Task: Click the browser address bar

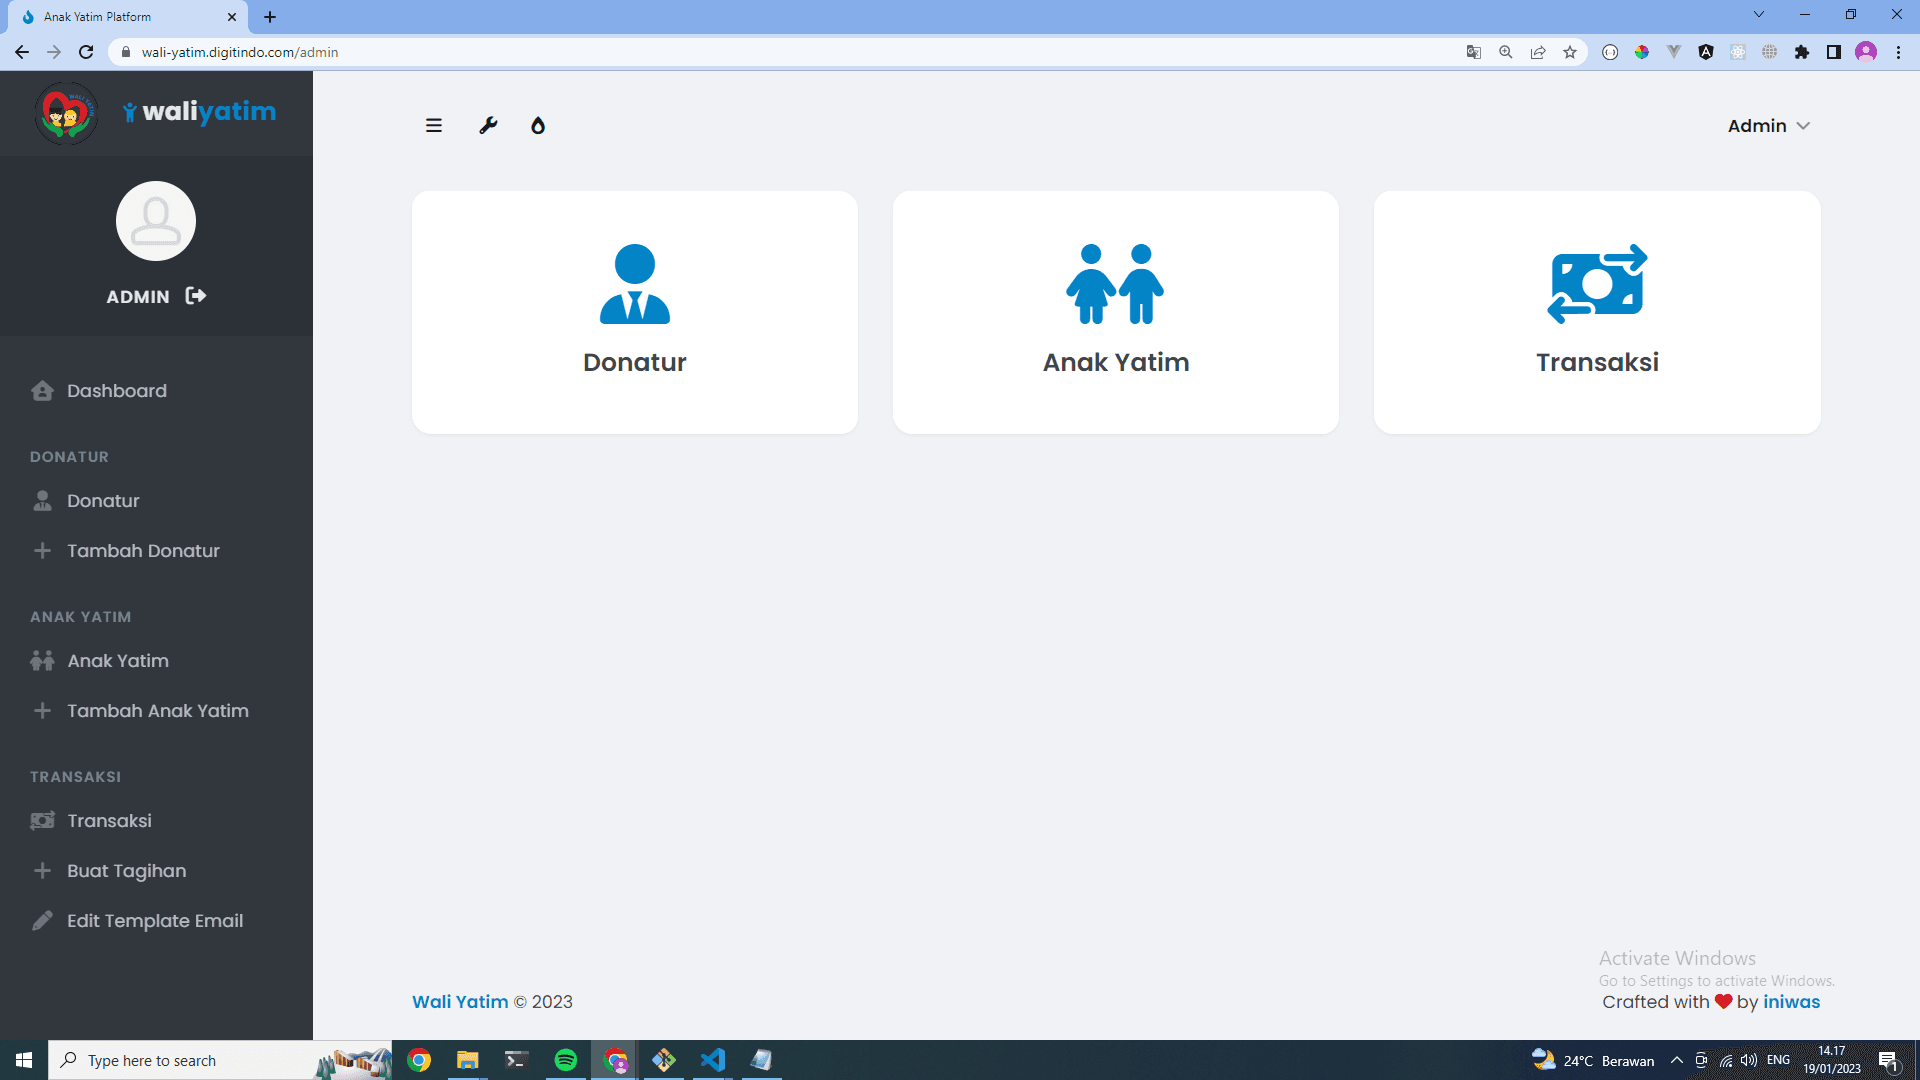Action: [x=790, y=52]
